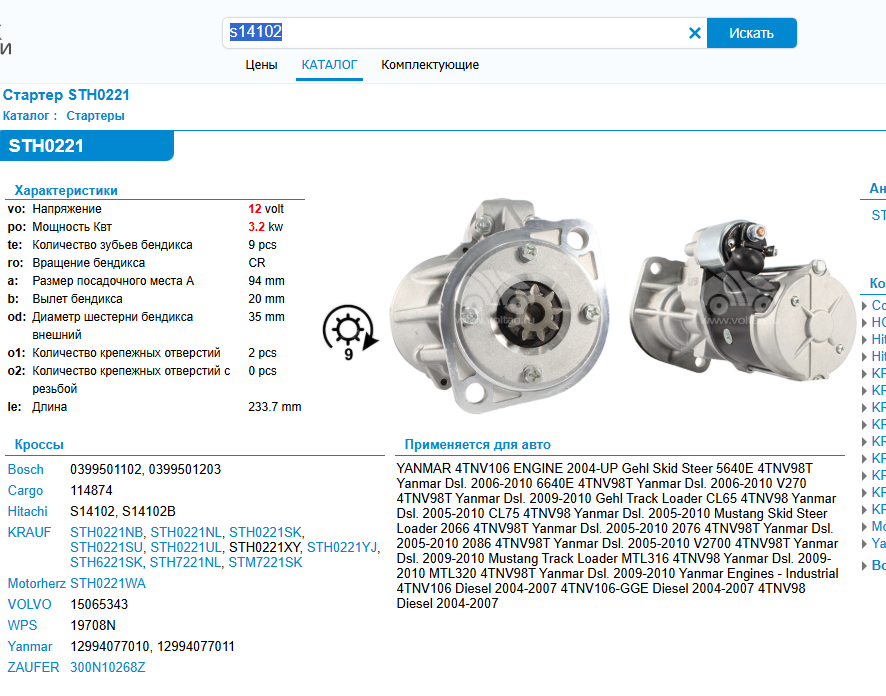Click the pinion rotation 9-teeth icon

350,333
